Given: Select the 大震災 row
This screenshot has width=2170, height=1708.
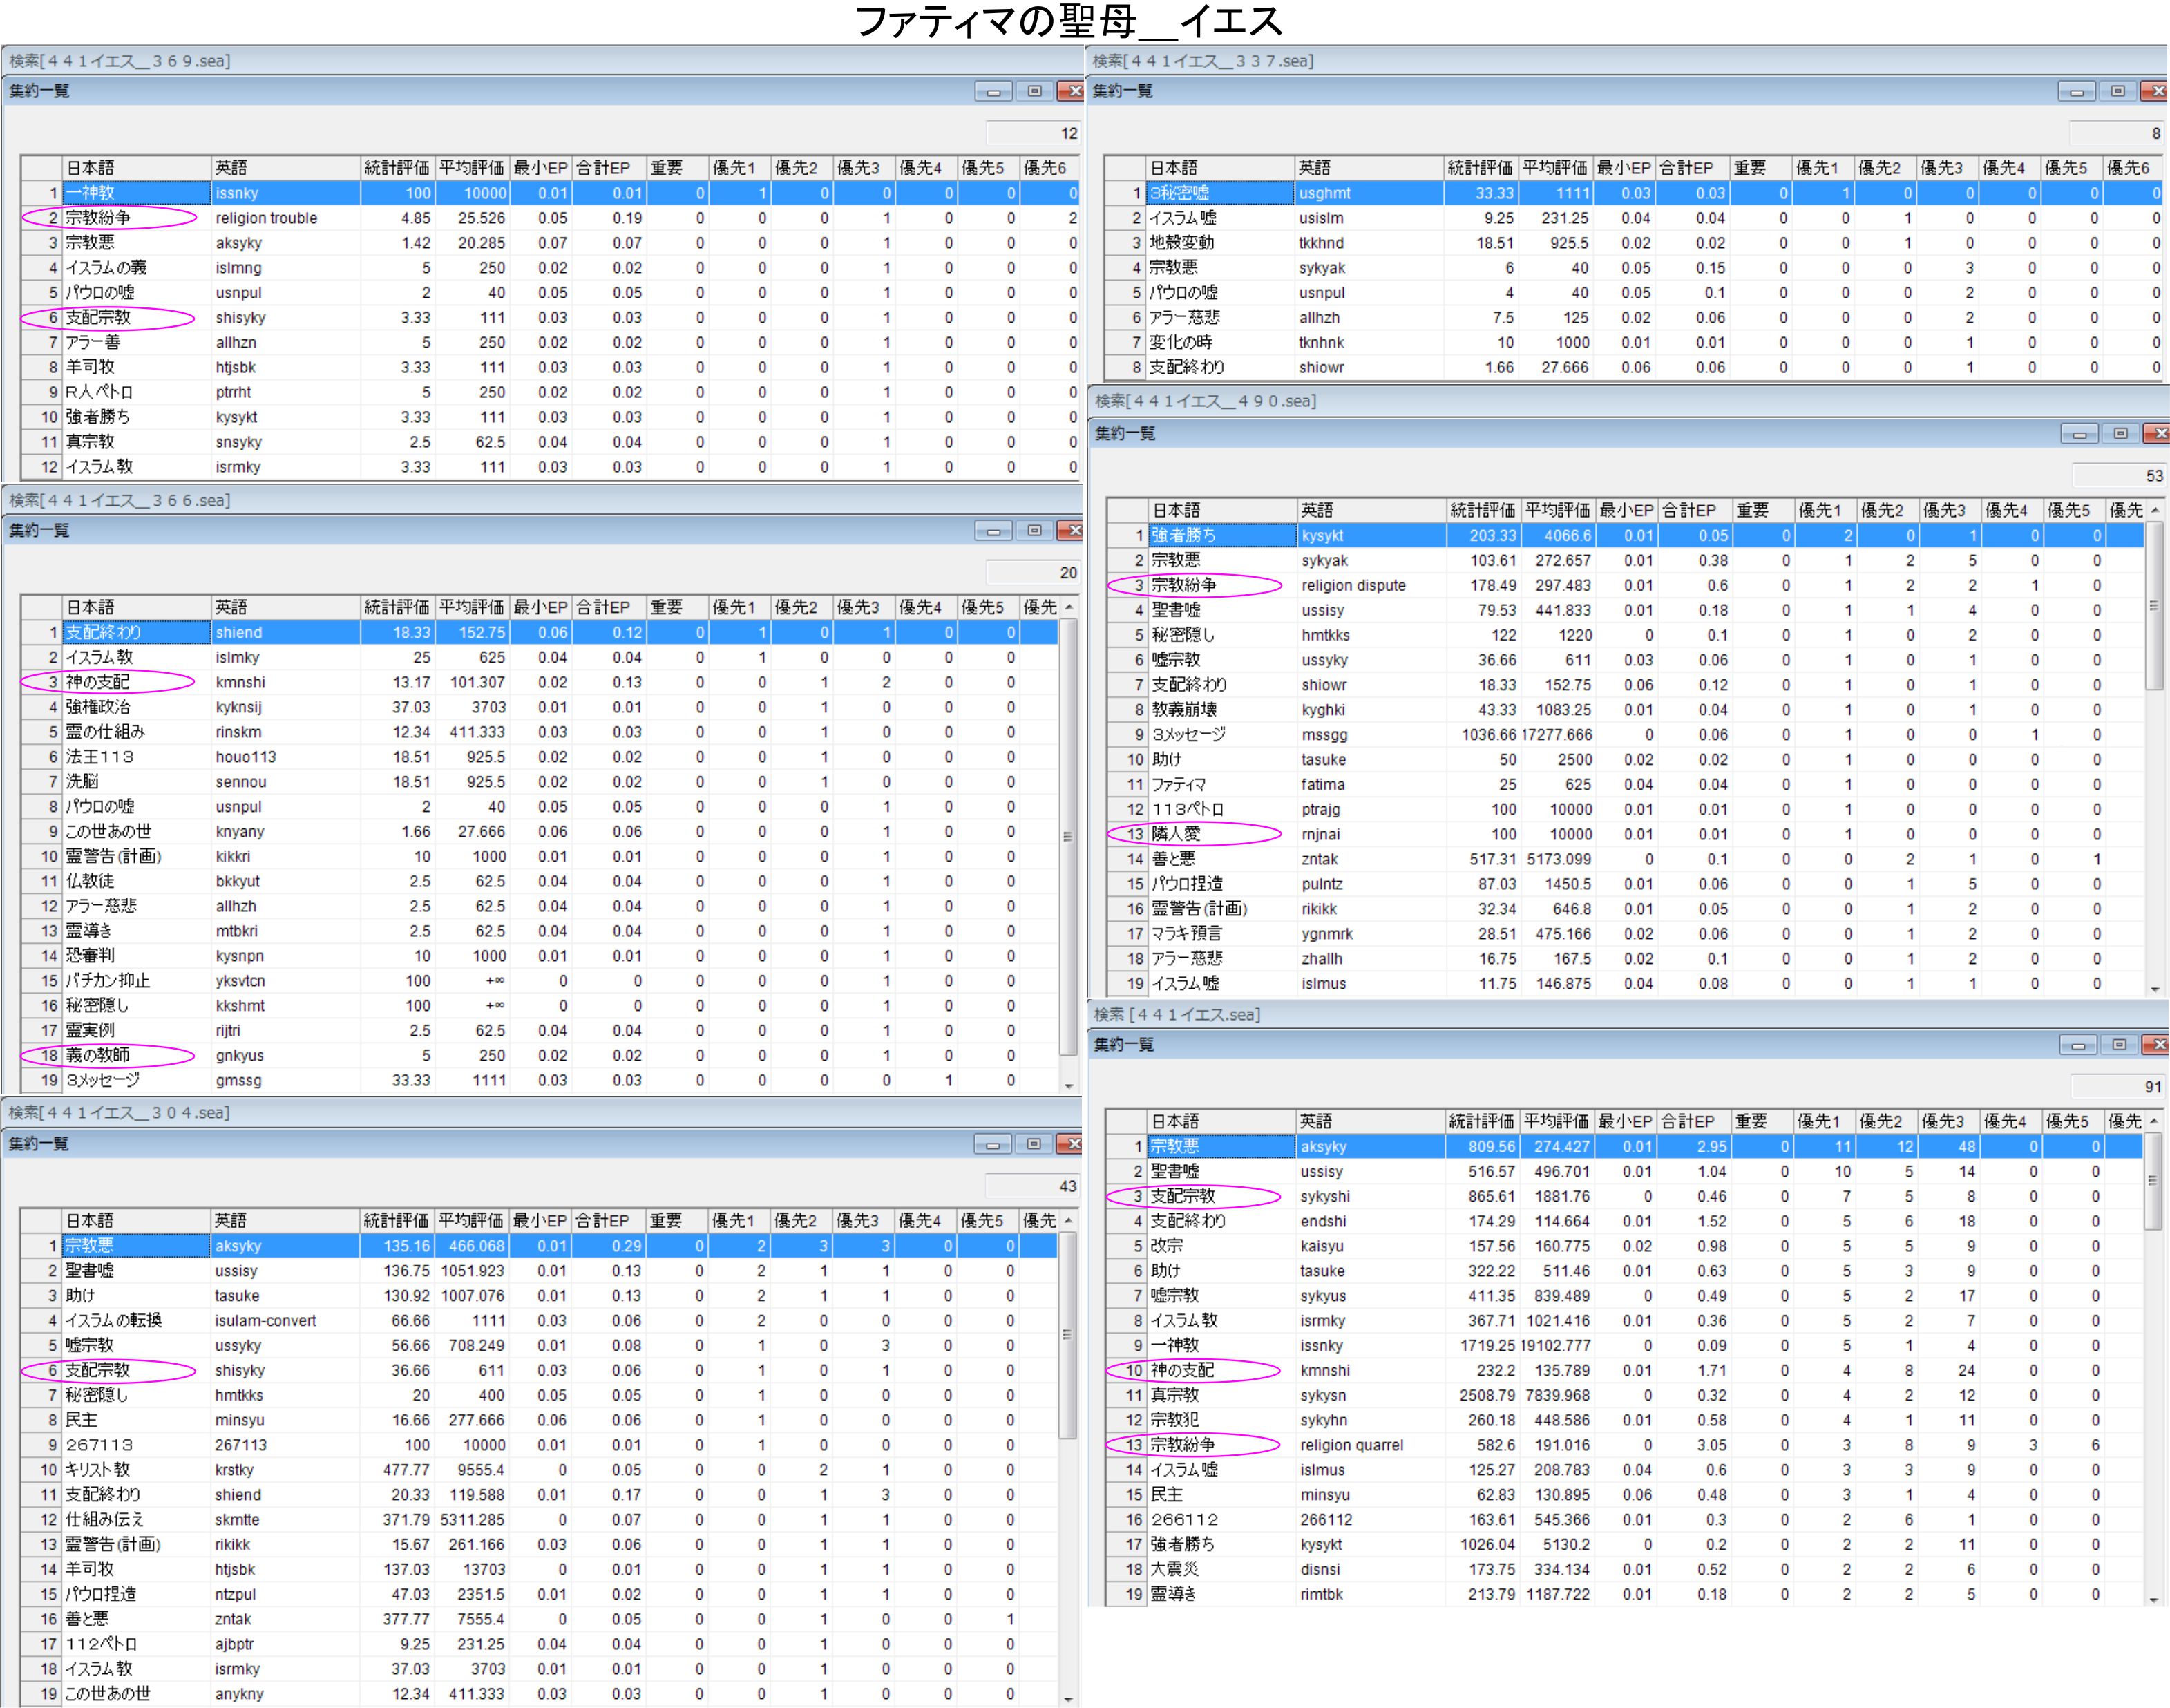Looking at the screenshot, I should 1625,1570.
